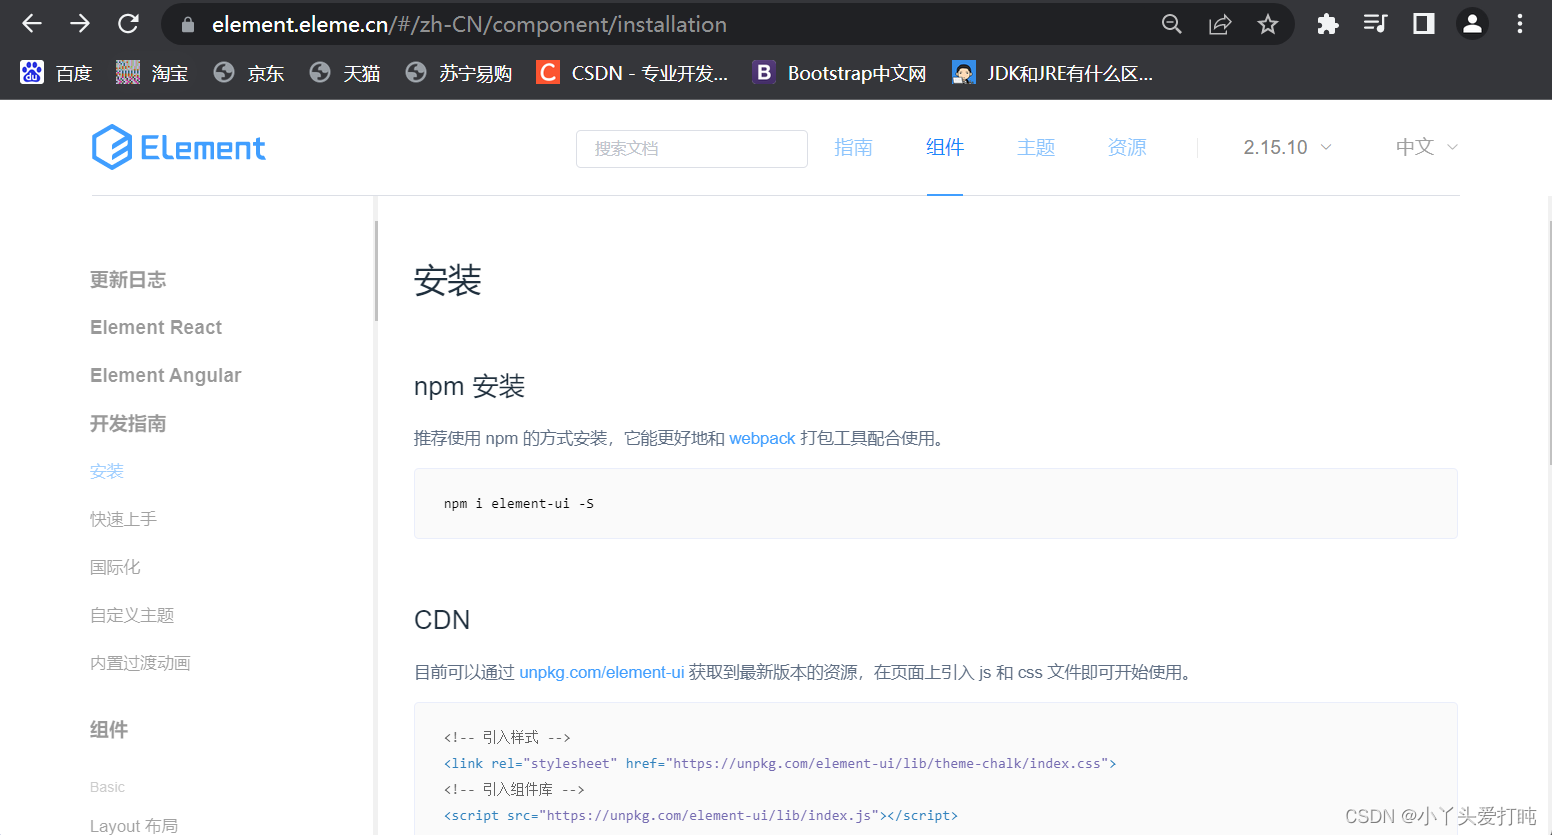Open the Chrome three-dot menu
1552x835 pixels.
pyautogui.click(x=1520, y=24)
